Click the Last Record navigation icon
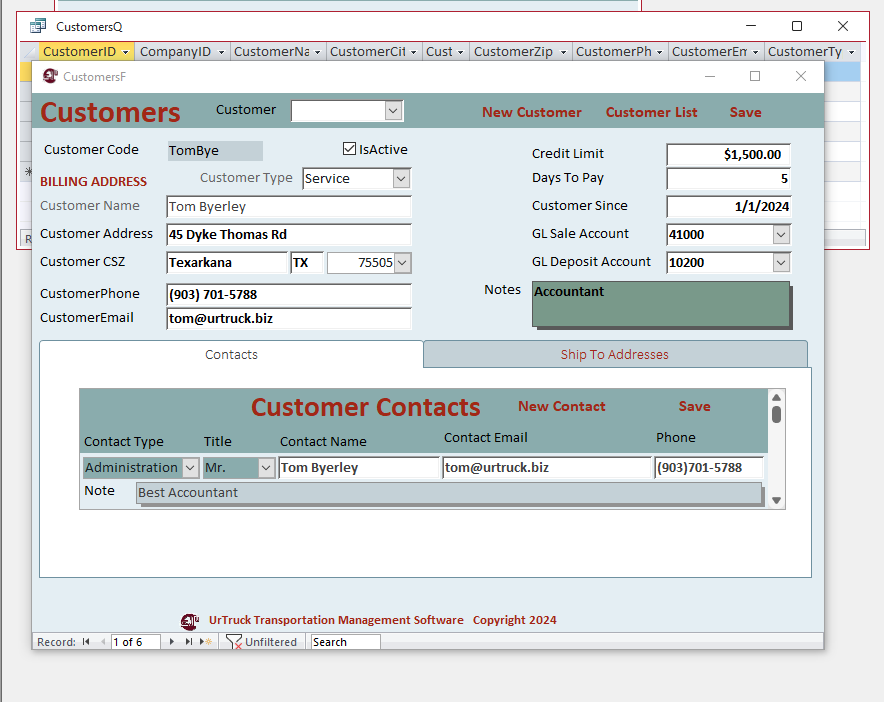This screenshot has width=884, height=702. coord(188,641)
